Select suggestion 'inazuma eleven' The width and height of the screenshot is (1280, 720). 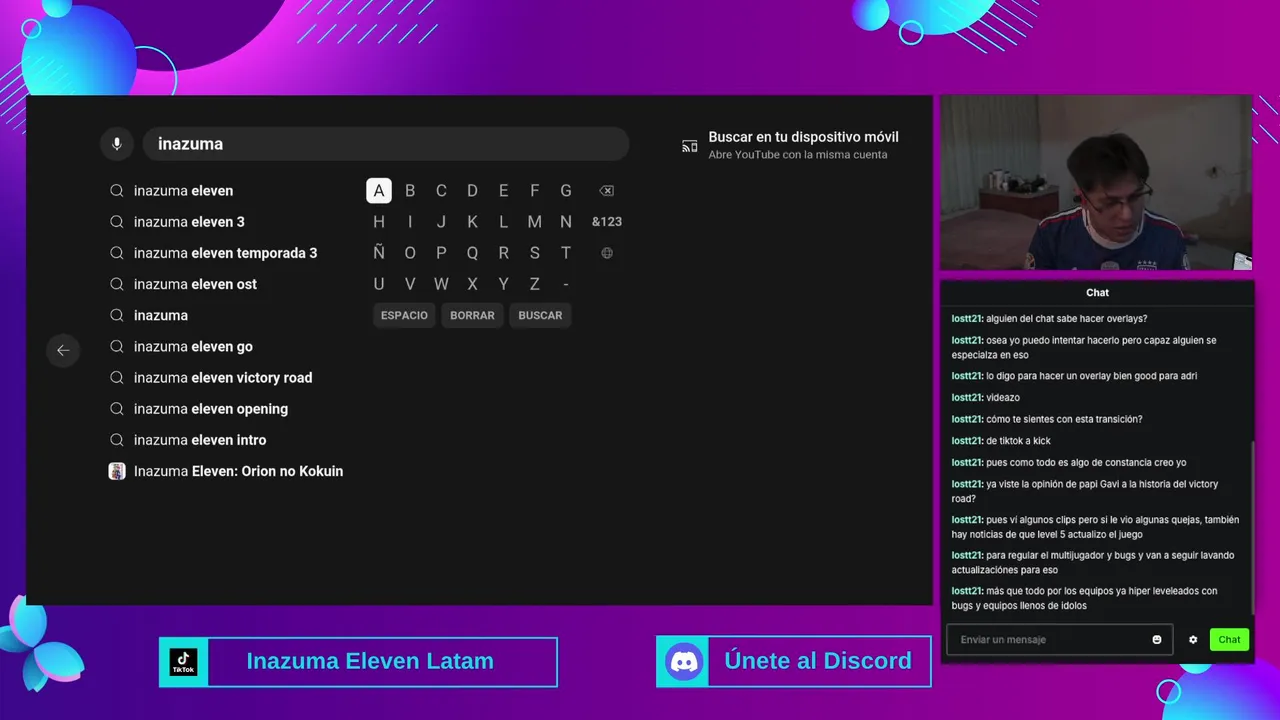click(183, 191)
